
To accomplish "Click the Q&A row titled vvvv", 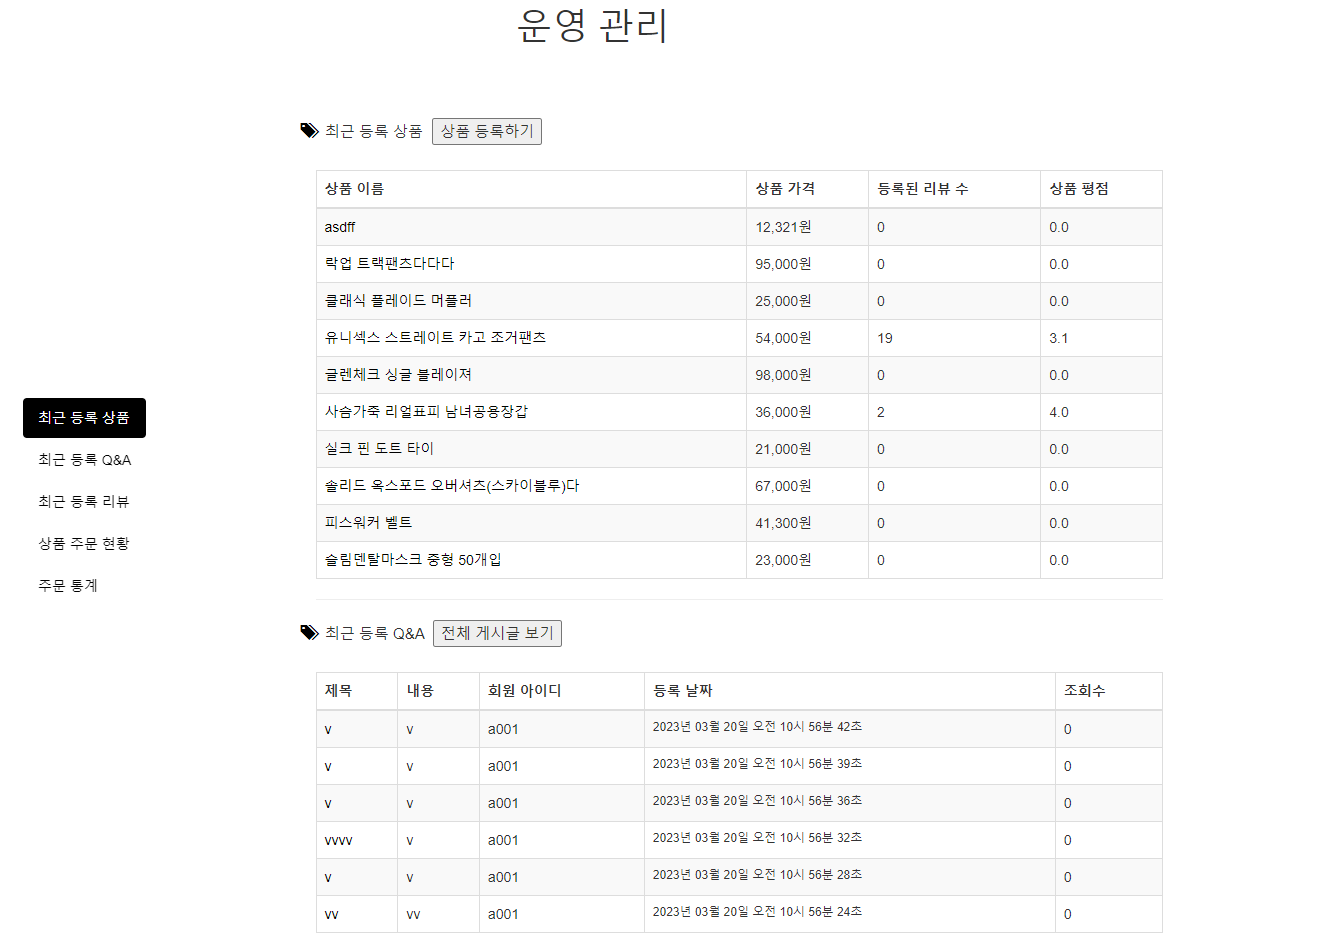I will tap(341, 840).
